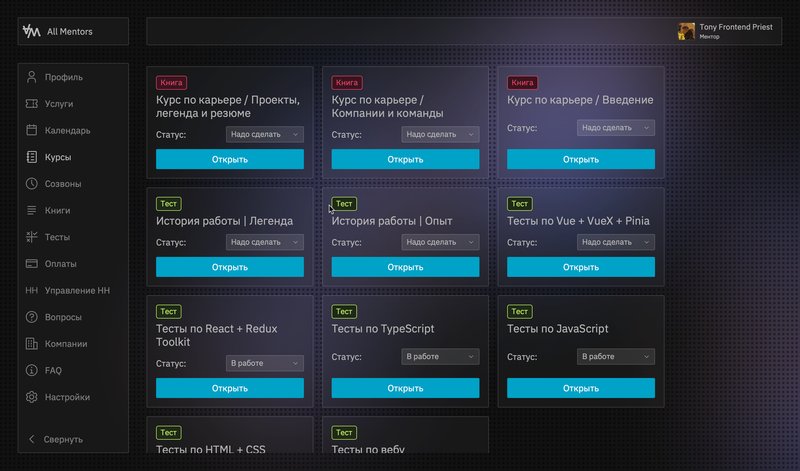
Task: Open the Профиль menu item
Action: [x=64, y=77]
